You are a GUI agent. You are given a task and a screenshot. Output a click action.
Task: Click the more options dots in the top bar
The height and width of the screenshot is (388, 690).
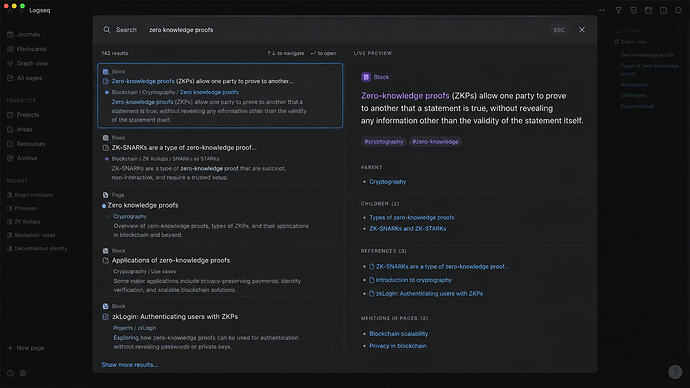tap(602, 10)
